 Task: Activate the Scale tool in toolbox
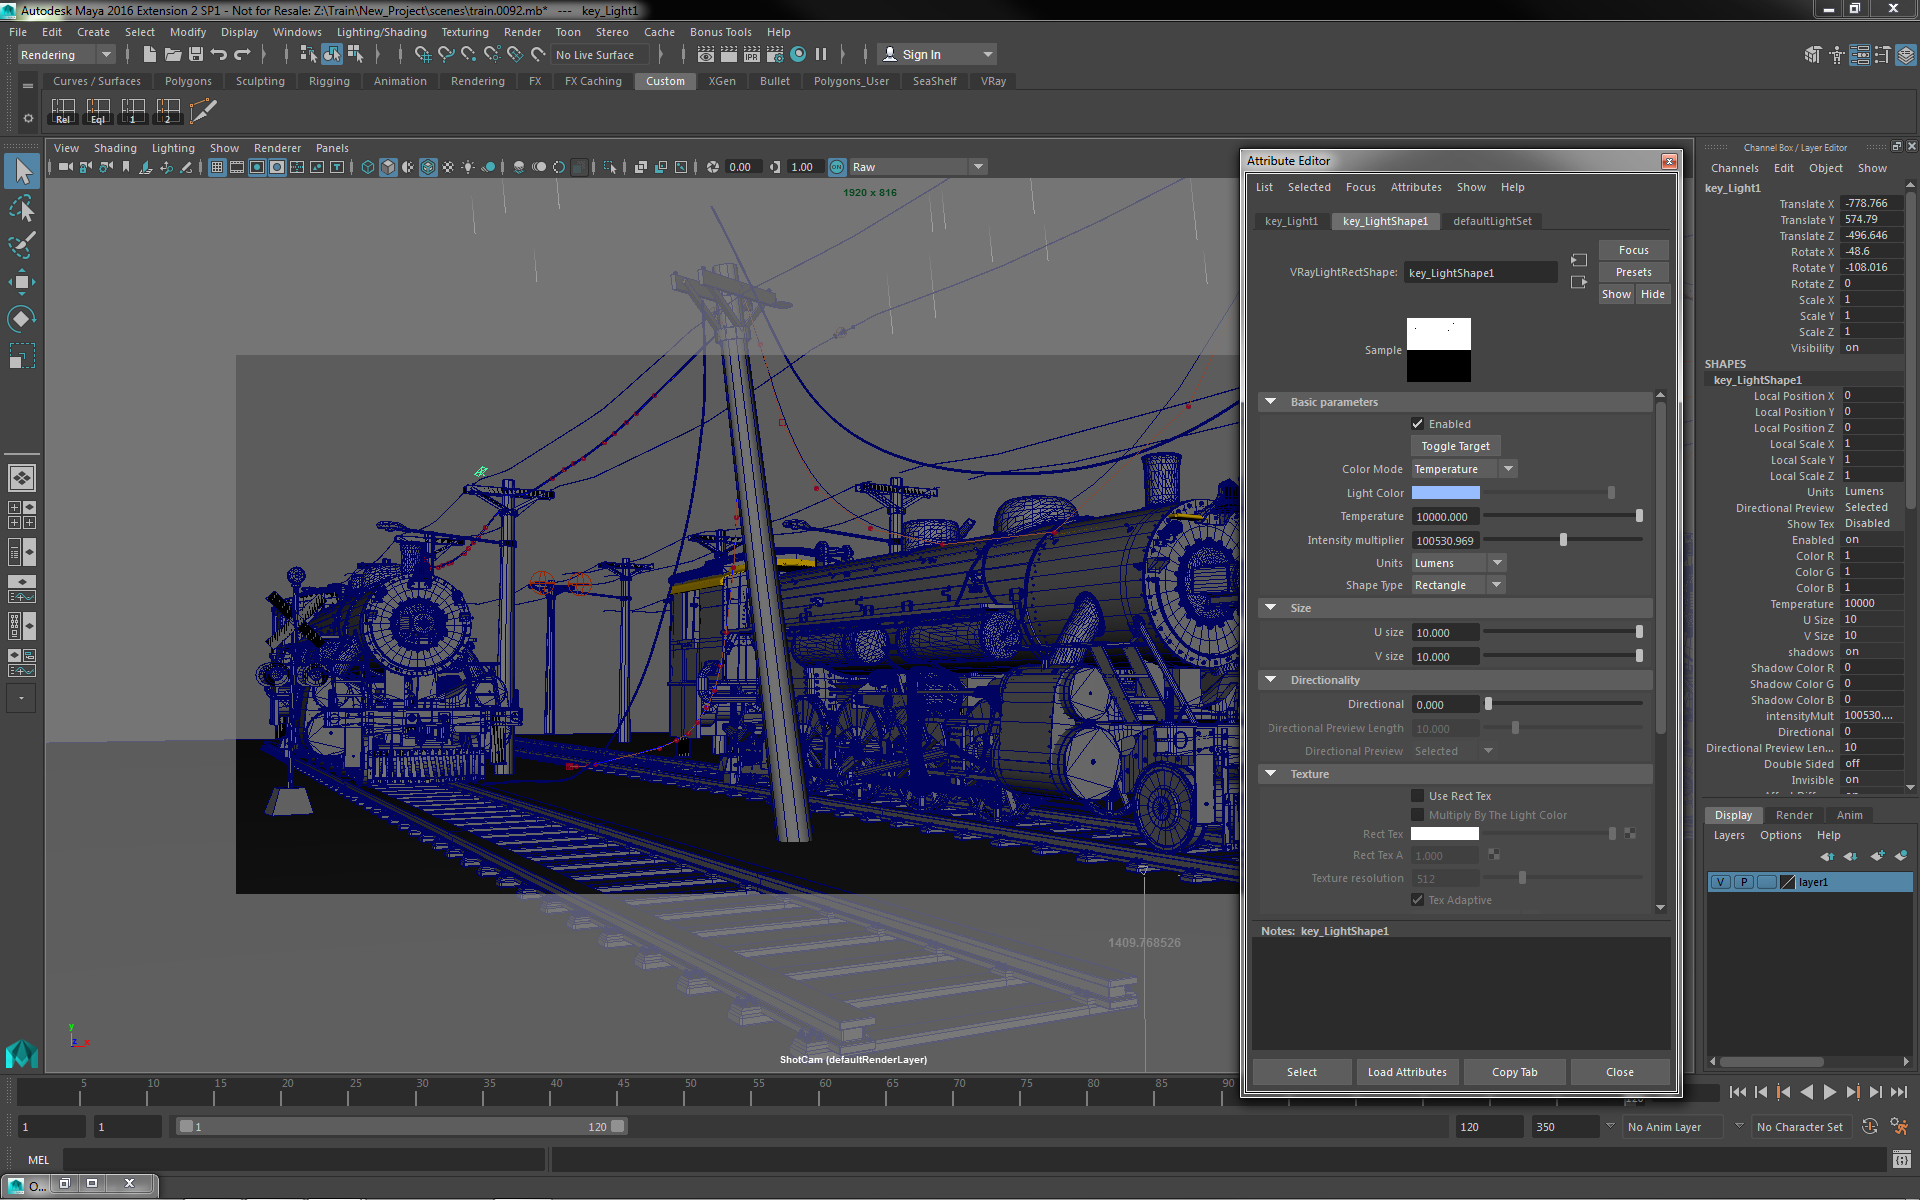[x=22, y=356]
